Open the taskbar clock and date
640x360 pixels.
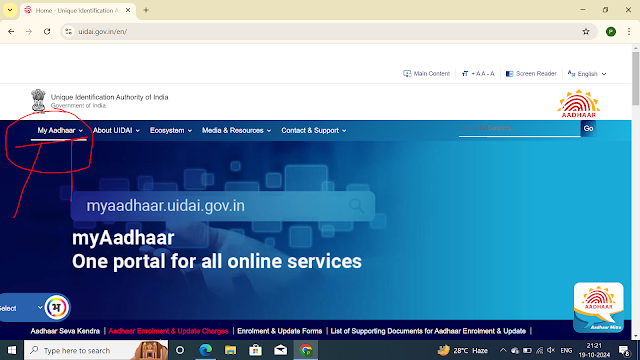pyautogui.click(x=594, y=350)
